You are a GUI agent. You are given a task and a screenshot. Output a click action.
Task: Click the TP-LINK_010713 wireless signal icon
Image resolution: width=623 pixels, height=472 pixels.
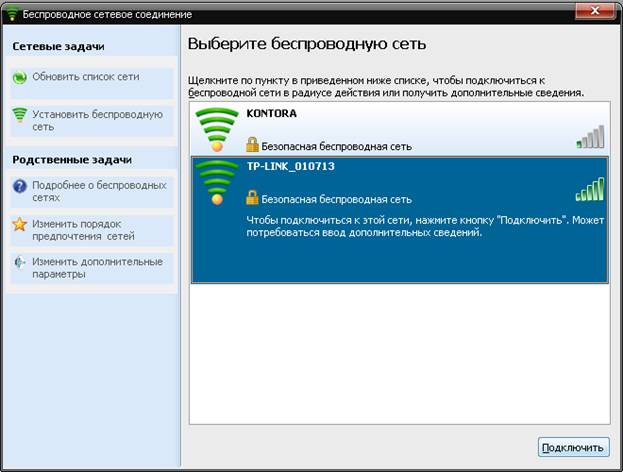click(x=217, y=182)
